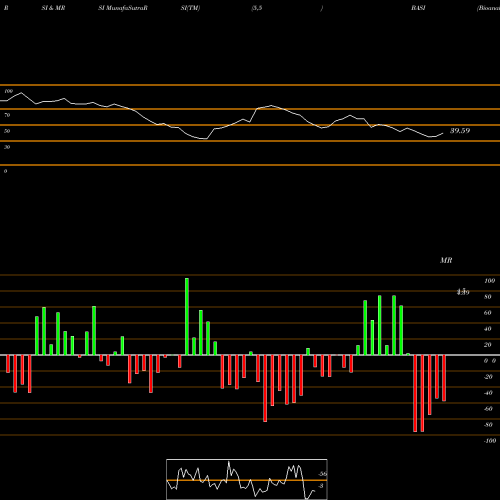The height and width of the screenshot is (500, 500).
Task: Click the -20 label on MR axis
Action: click(x=488, y=377)
